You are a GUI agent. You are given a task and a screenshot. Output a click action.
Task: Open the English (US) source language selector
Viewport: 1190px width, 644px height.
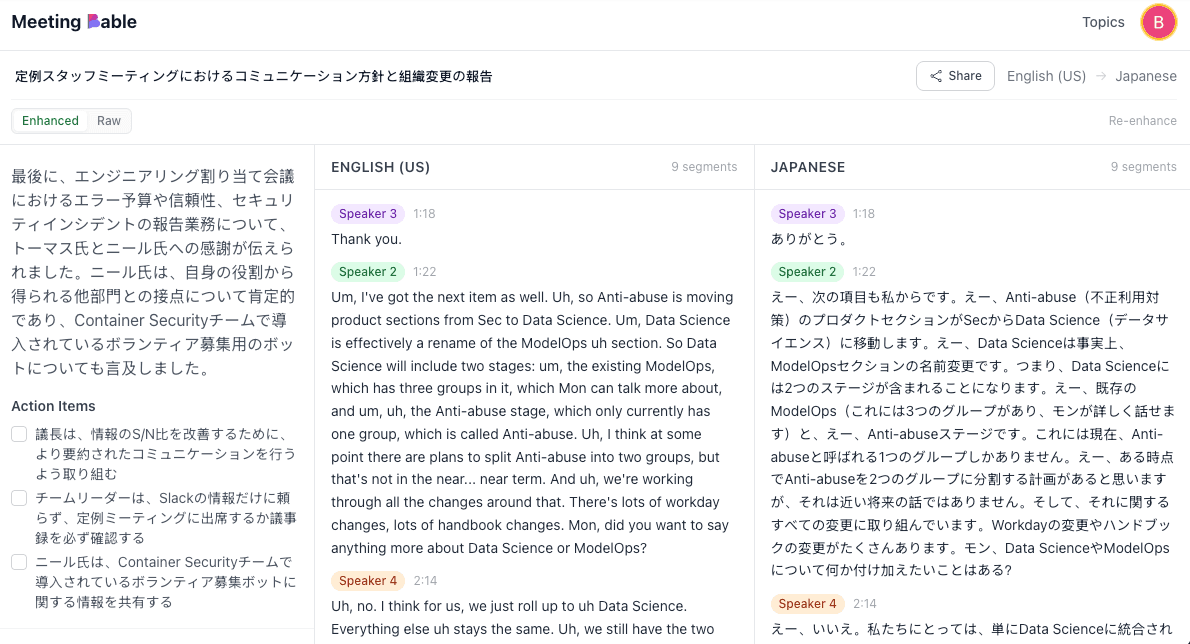1046,75
